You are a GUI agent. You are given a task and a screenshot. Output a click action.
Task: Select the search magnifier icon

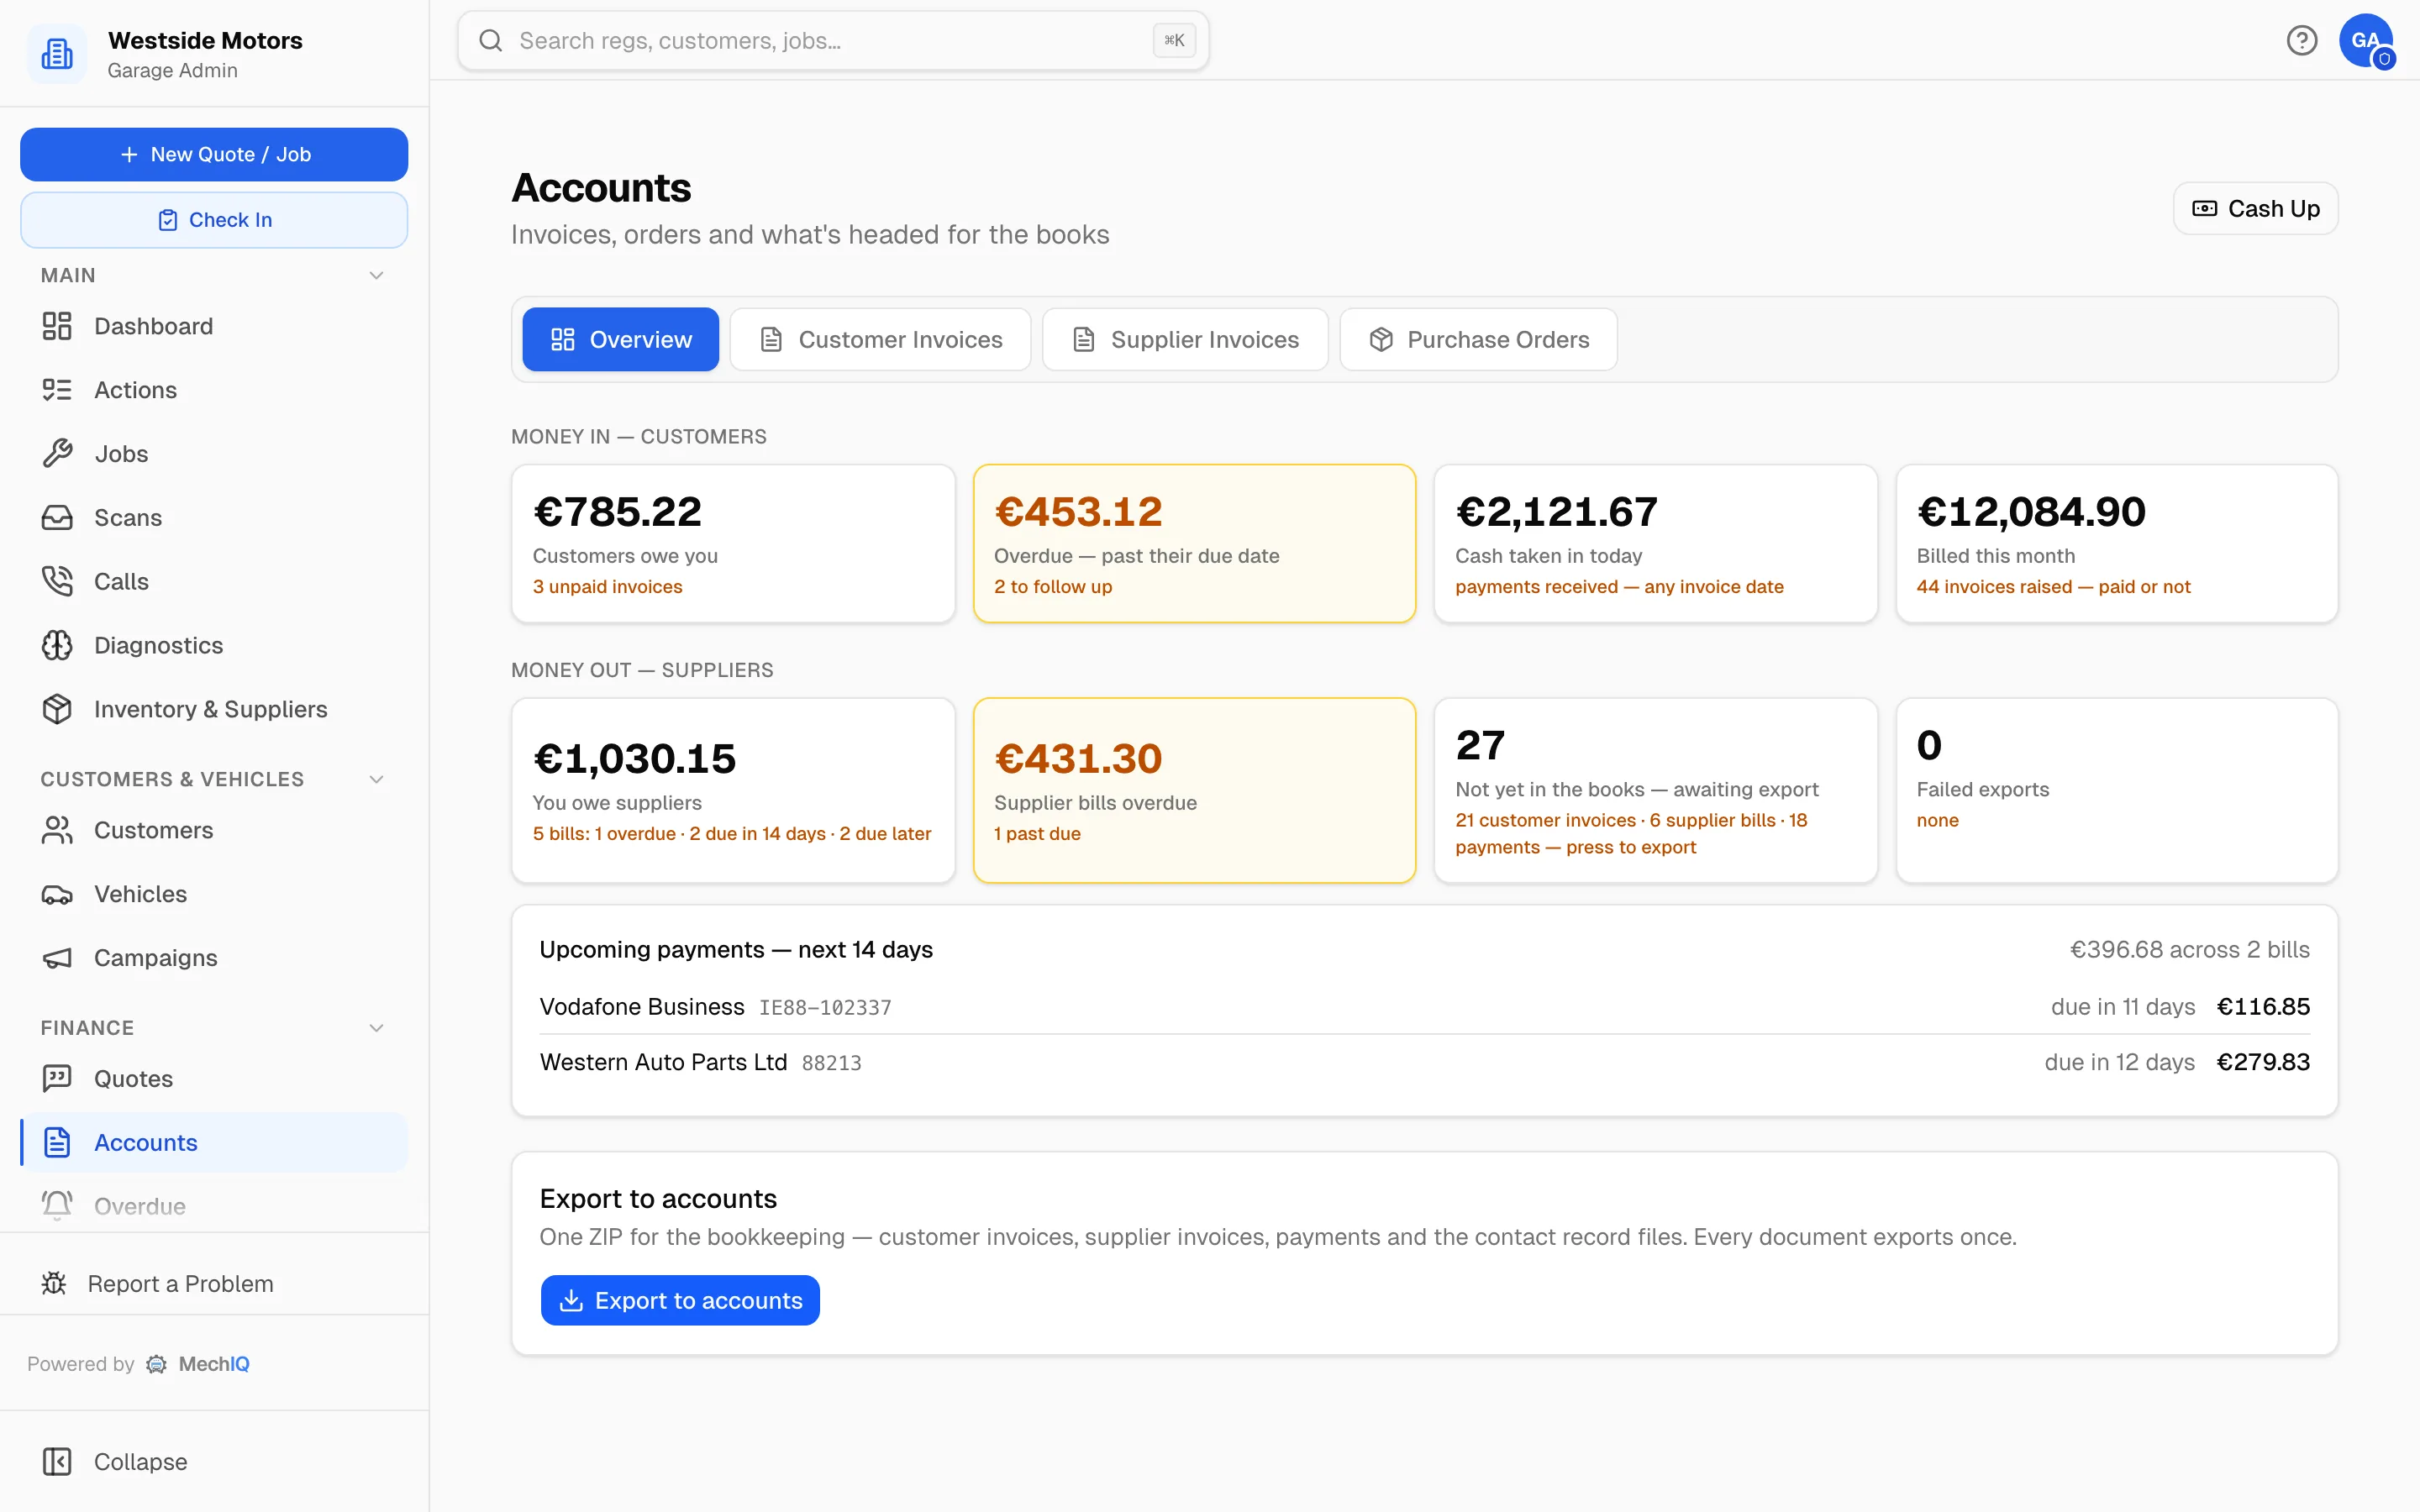pos(490,40)
